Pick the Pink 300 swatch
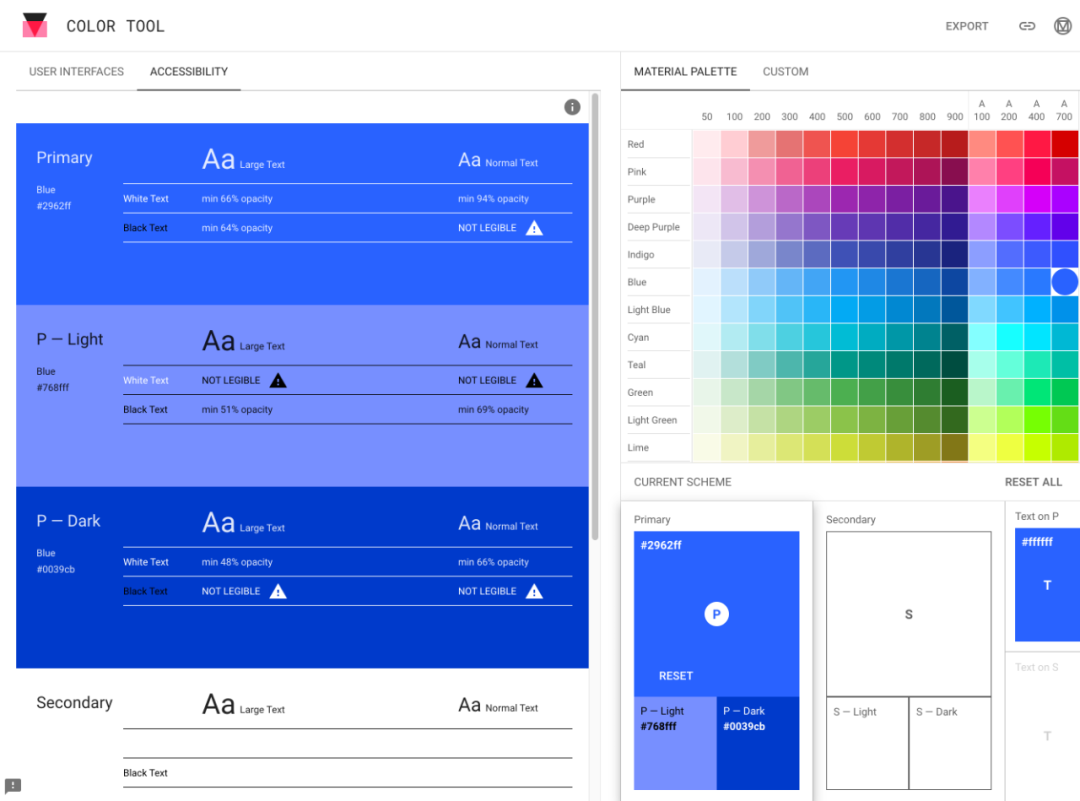Image resolution: width=1080 pixels, height=801 pixels. click(x=789, y=171)
